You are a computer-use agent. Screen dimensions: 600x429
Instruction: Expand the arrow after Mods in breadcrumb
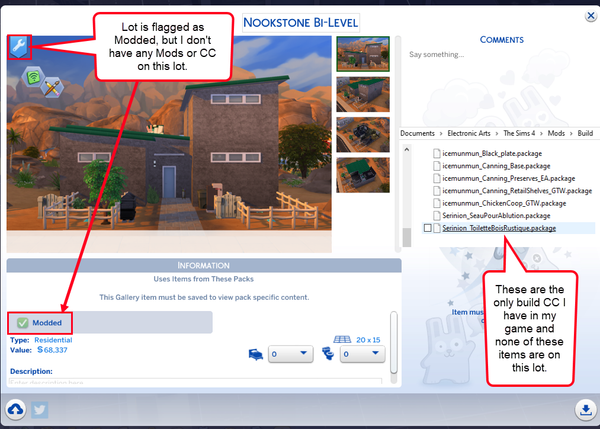click(x=571, y=134)
